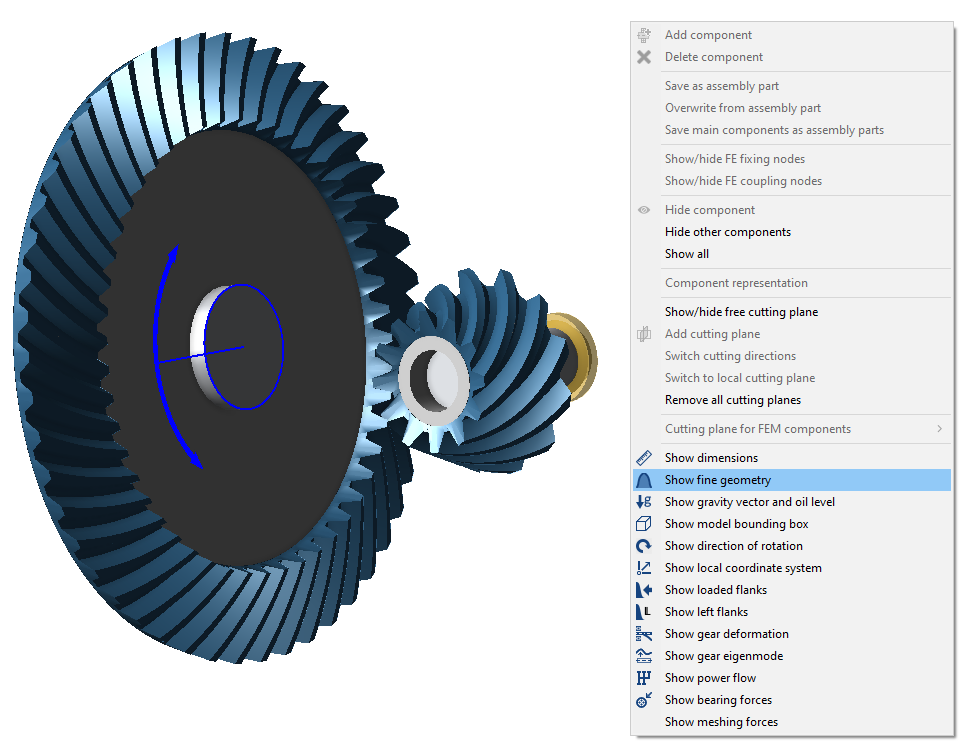Click the ruler icon beside Show dimensions
This screenshot has height=750, width=970.
click(644, 458)
